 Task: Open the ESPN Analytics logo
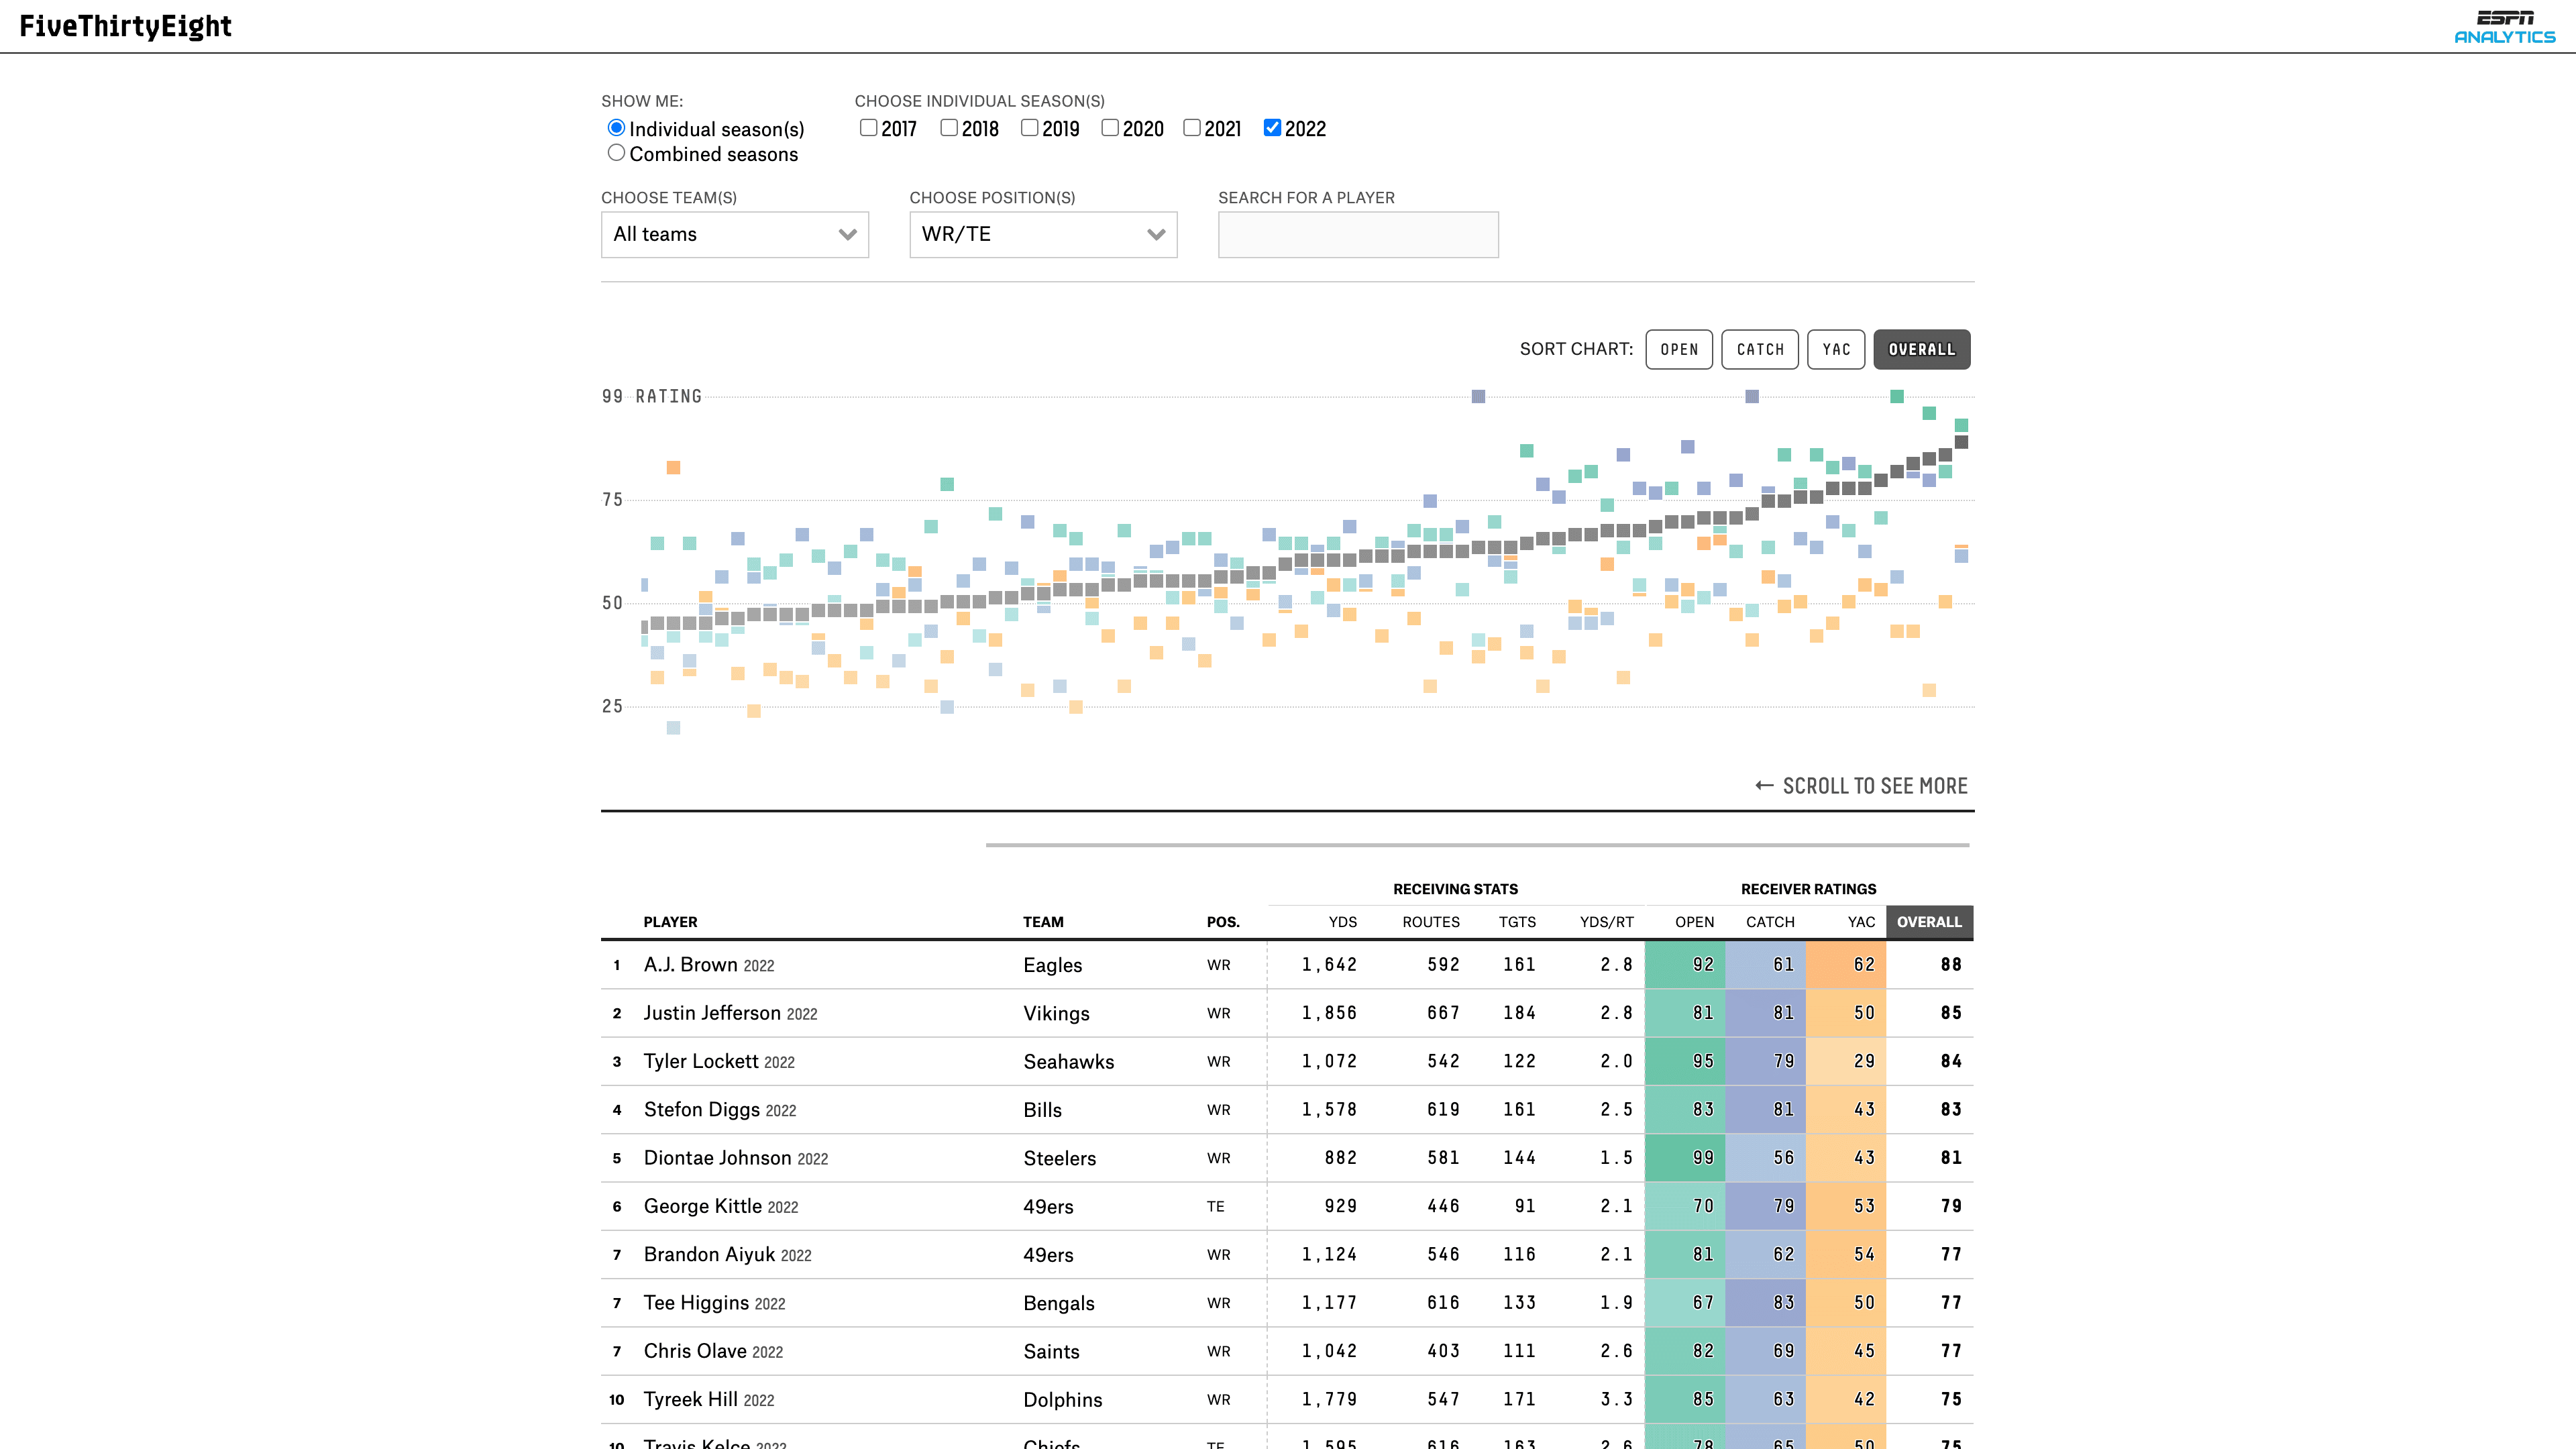point(2504,27)
